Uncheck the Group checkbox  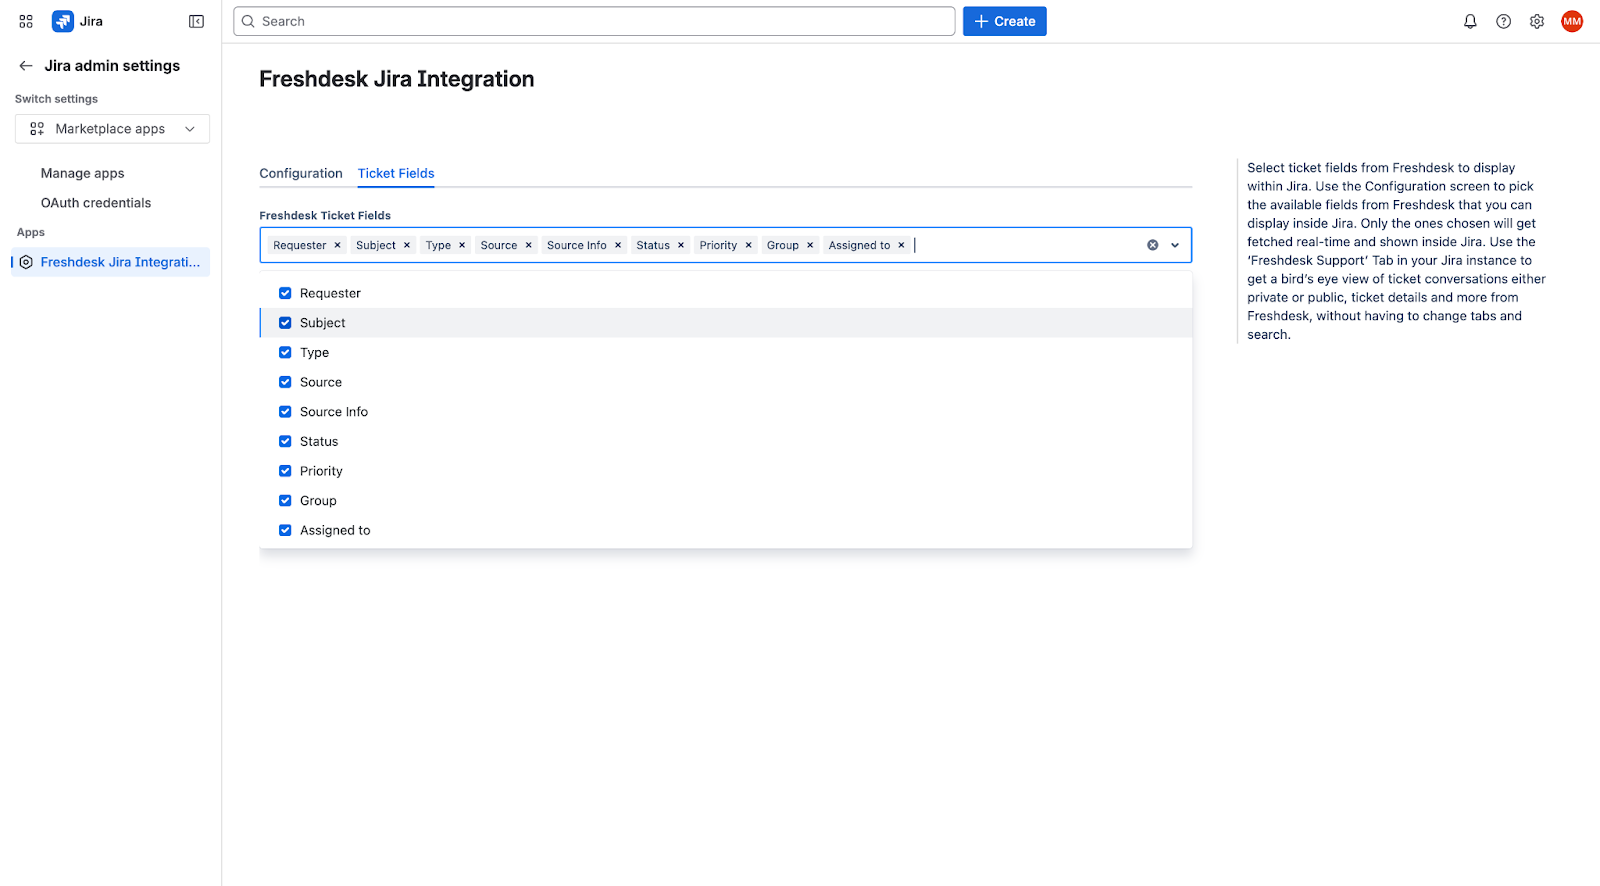285,501
